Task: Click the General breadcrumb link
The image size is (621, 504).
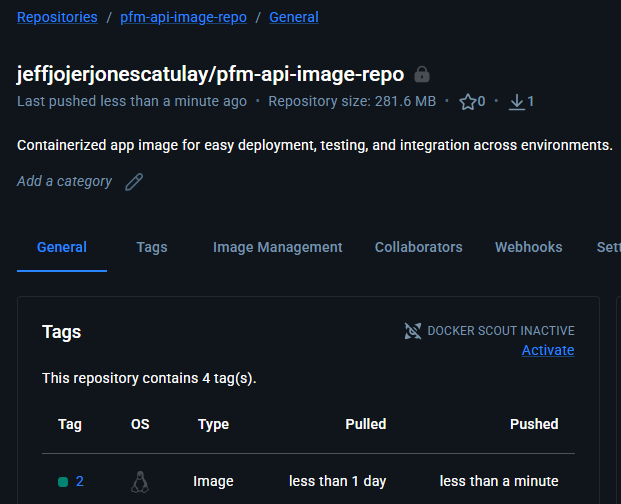Action: [294, 17]
